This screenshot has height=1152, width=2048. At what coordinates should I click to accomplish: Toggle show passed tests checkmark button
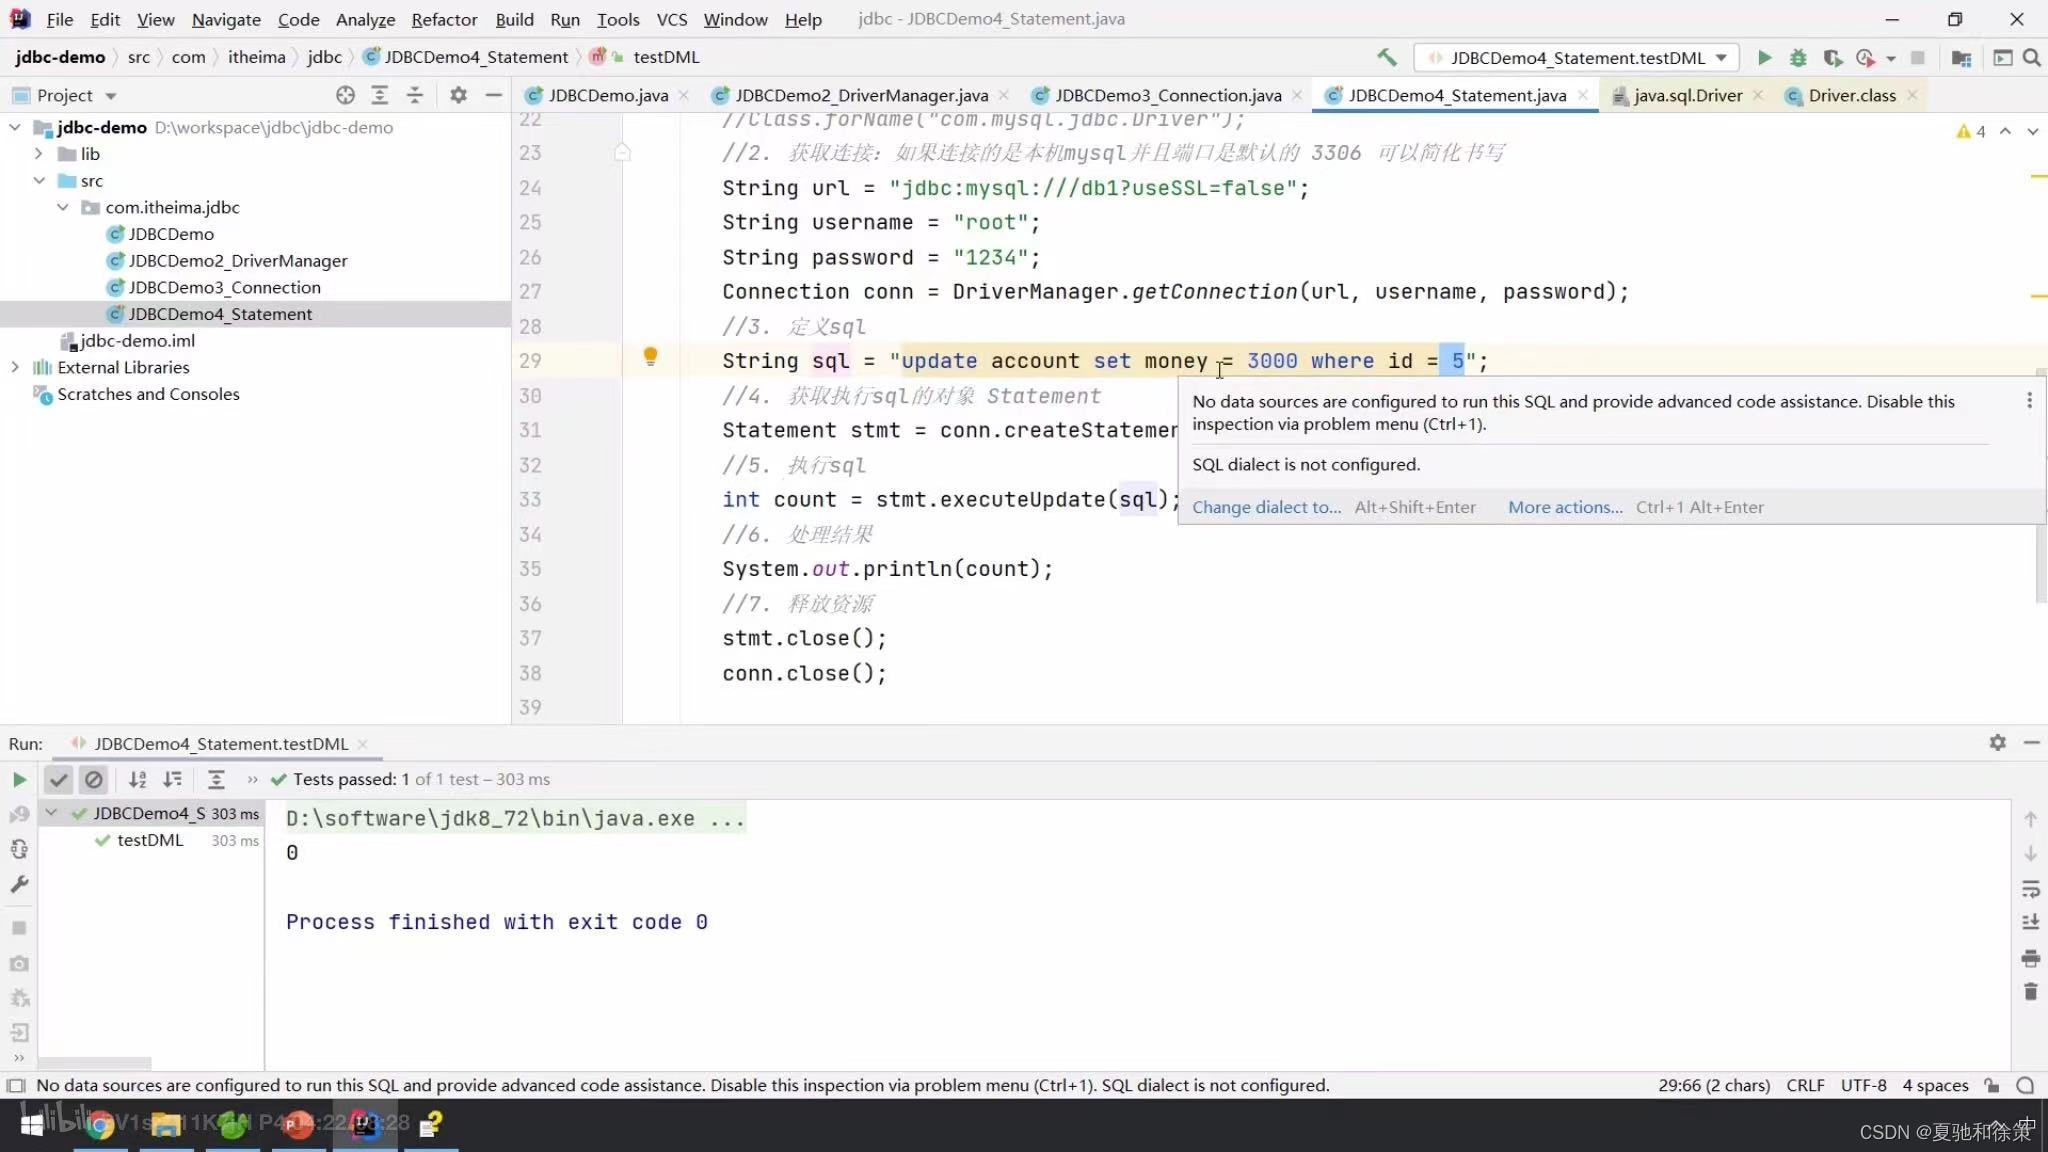(x=59, y=779)
